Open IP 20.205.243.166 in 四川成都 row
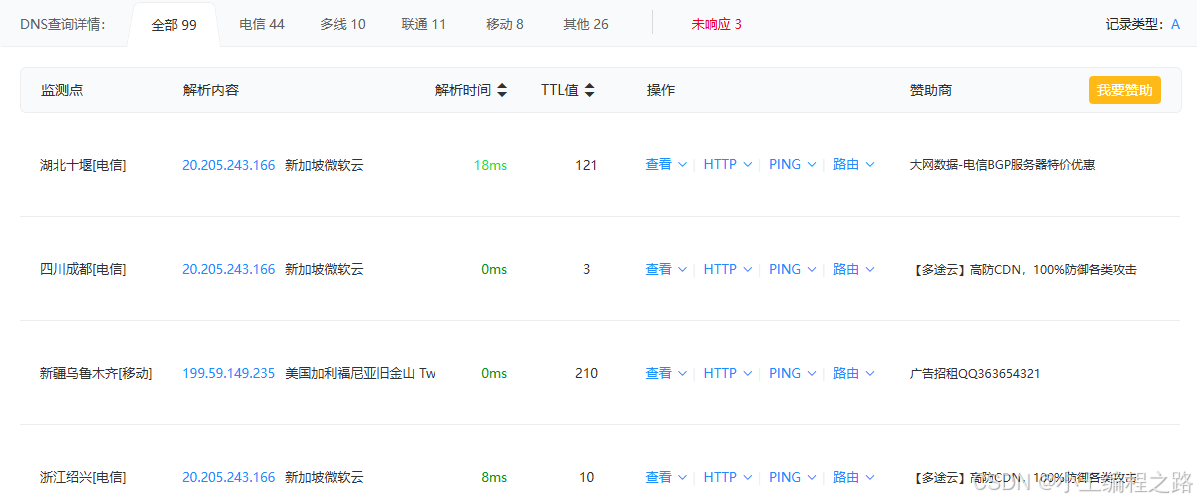The height and width of the screenshot is (502, 1197). pyautogui.click(x=228, y=269)
